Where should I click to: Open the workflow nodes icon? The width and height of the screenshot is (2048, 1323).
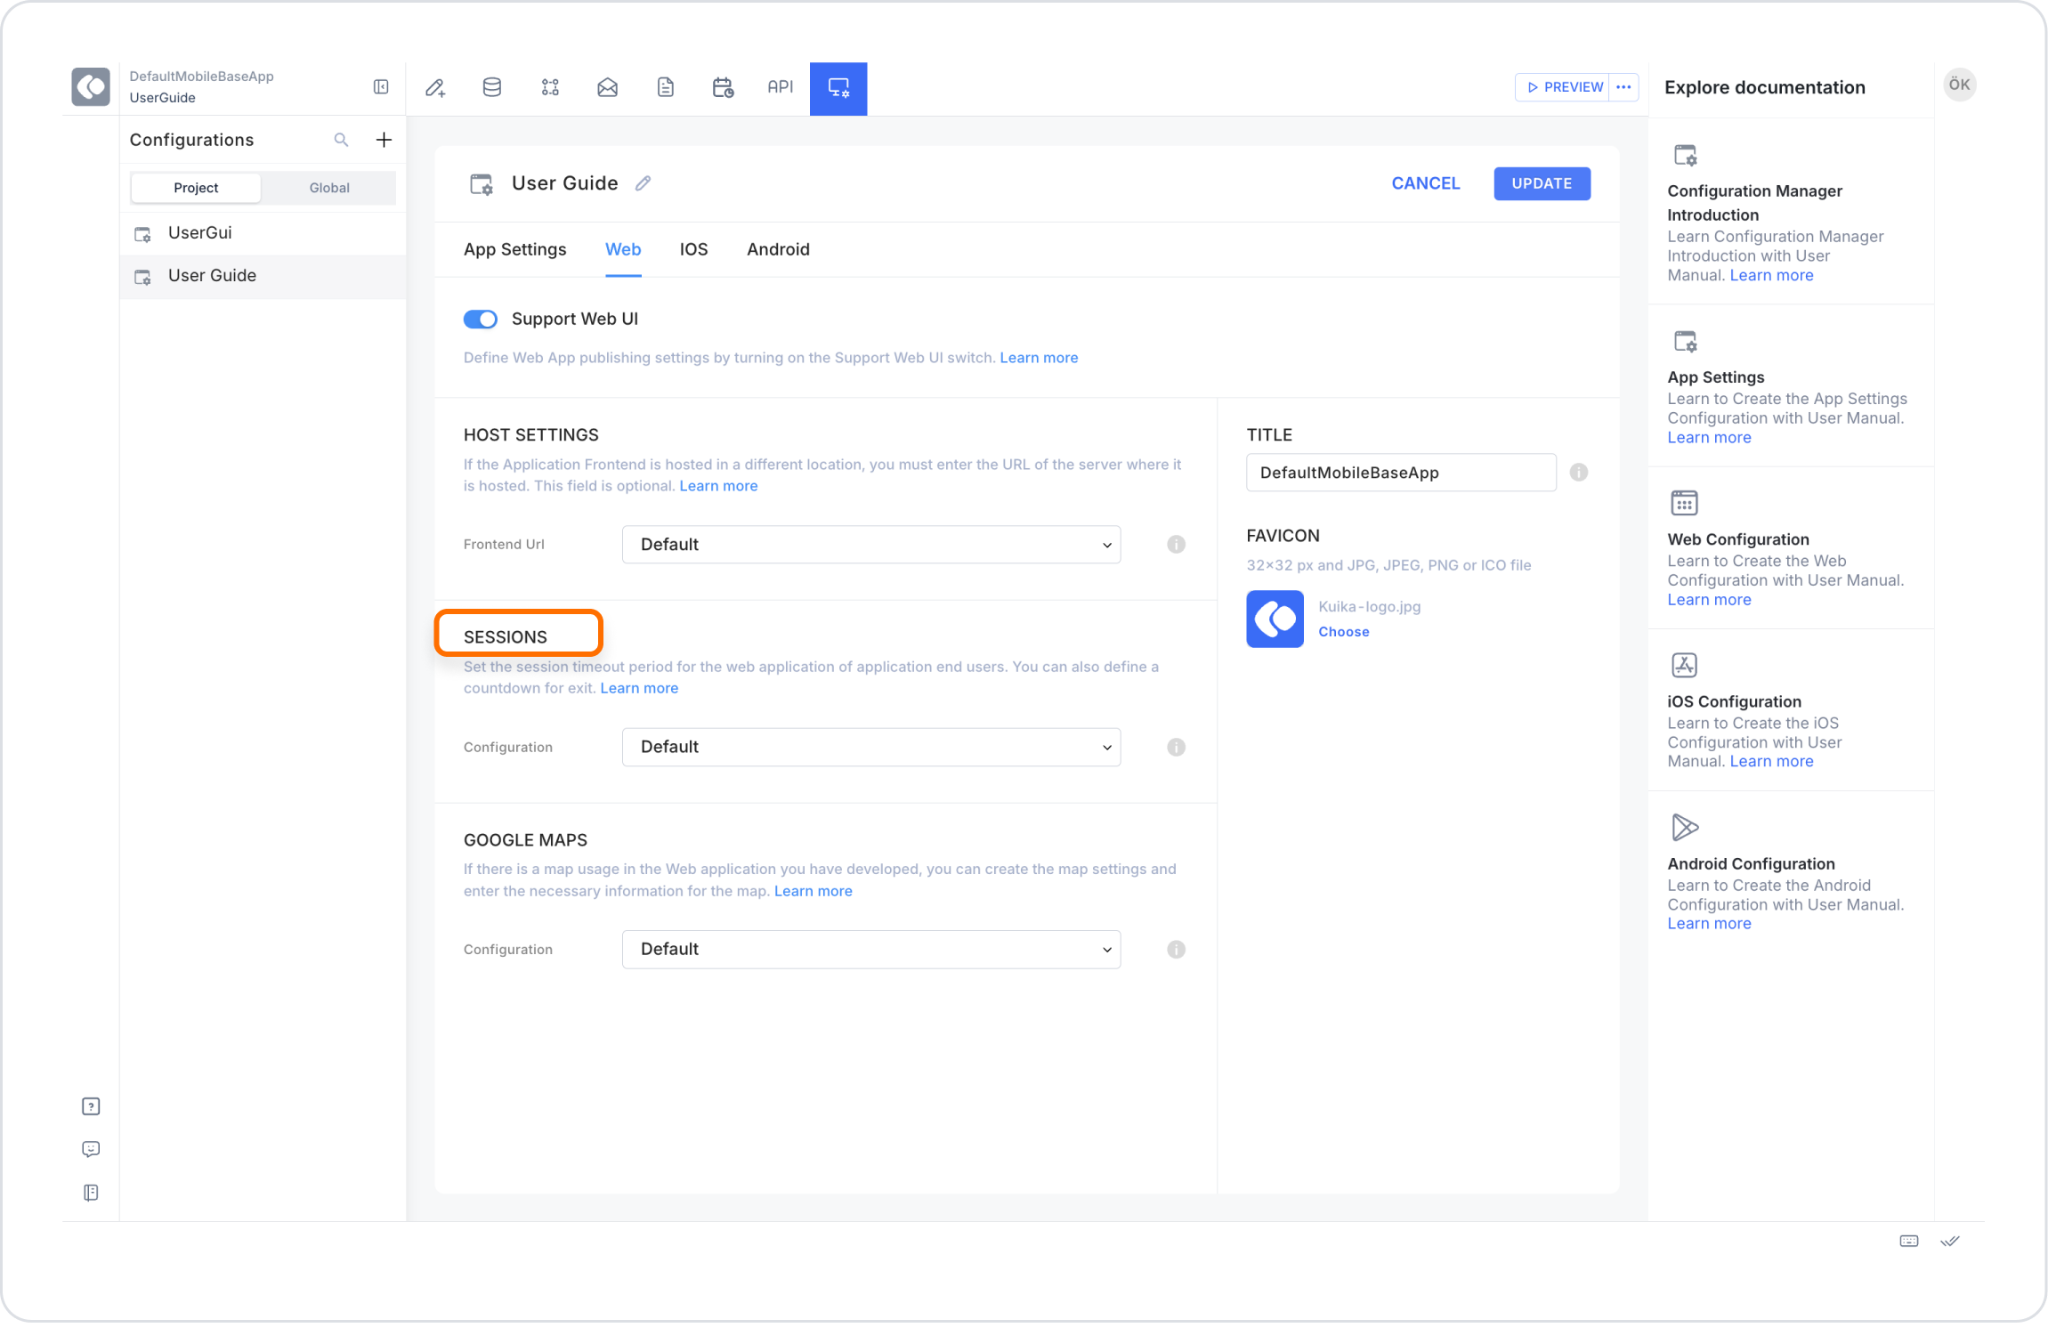(x=550, y=88)
